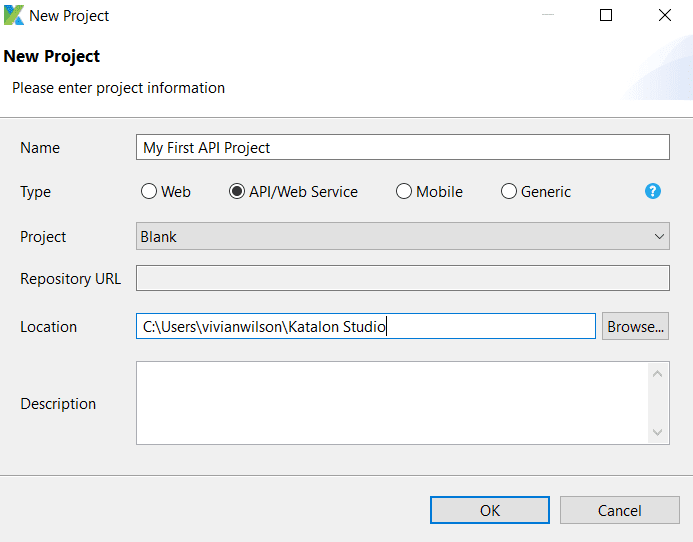Focus the Repository URL field
The width and height of the screenshot is (693, 542).
click(x=403, y=278)
